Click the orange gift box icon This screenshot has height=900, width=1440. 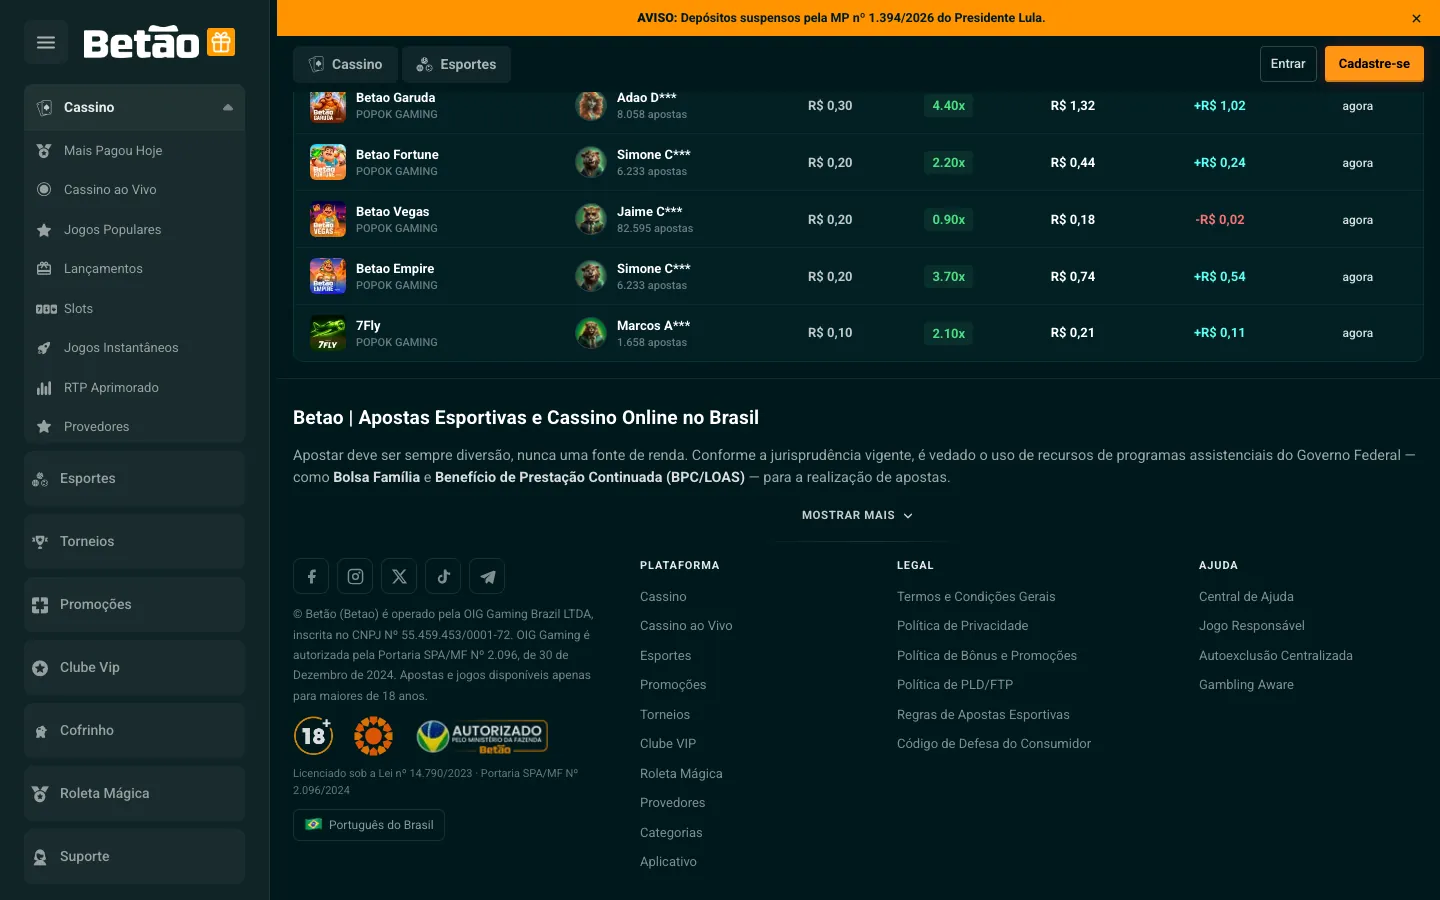[x=221, y=42]
